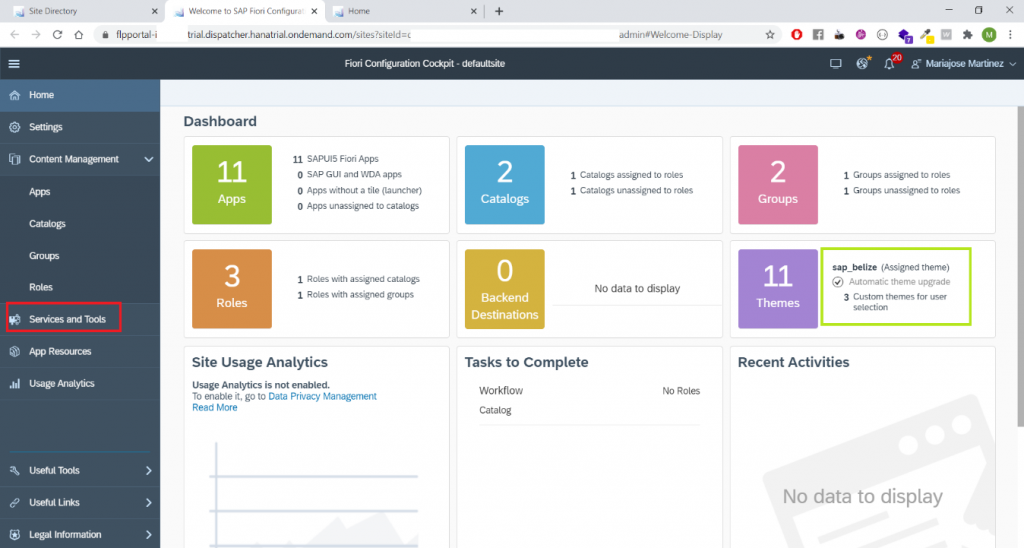This screenshot has height=548, width=1024.
Task: Open Roles in the sidebar
Action: tap(40, 287)
